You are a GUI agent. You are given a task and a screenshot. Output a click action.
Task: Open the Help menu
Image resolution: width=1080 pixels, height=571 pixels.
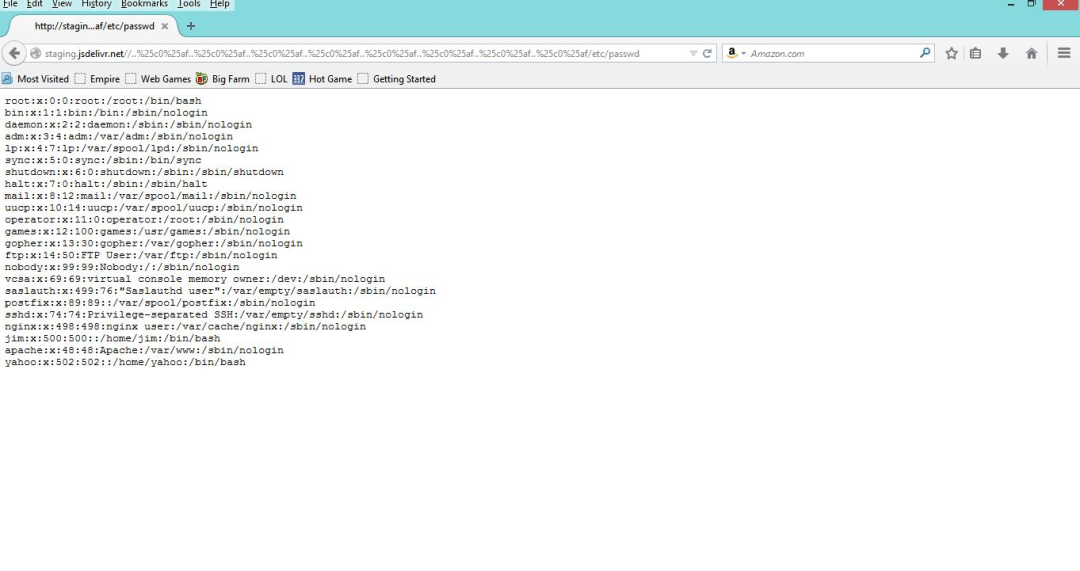tap(220, 4)
